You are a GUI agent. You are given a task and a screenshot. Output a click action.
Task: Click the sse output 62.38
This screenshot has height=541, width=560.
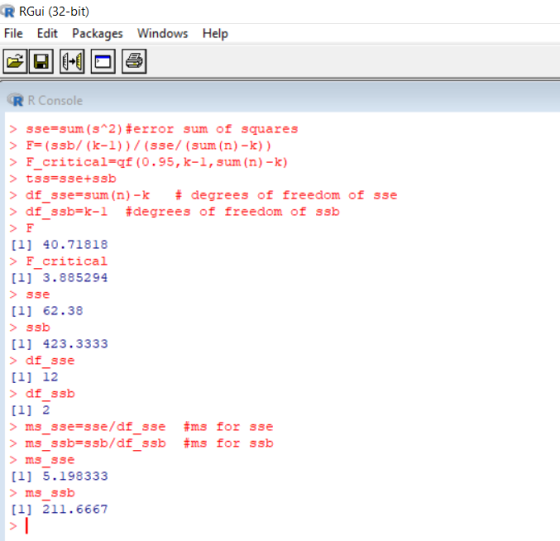click(63, 311)
